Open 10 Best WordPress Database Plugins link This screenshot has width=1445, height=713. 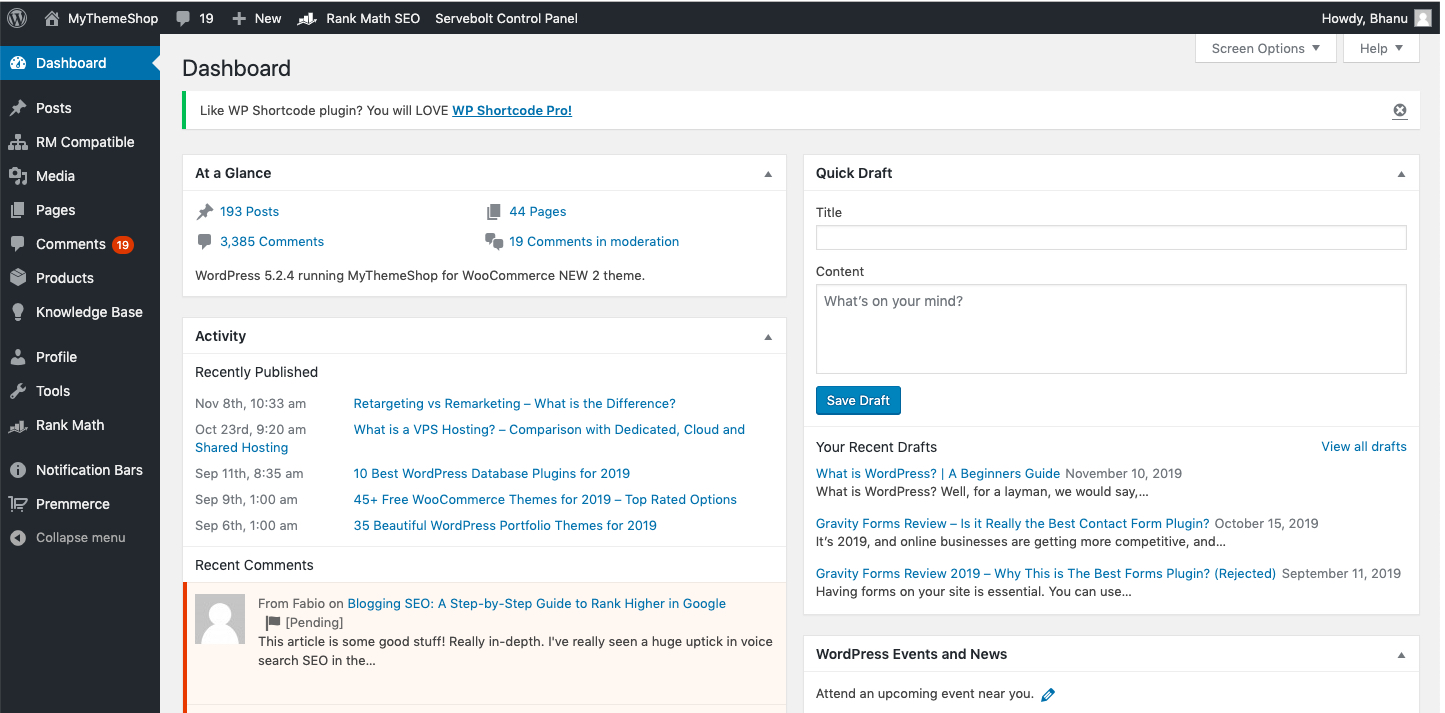pos(492,474)
